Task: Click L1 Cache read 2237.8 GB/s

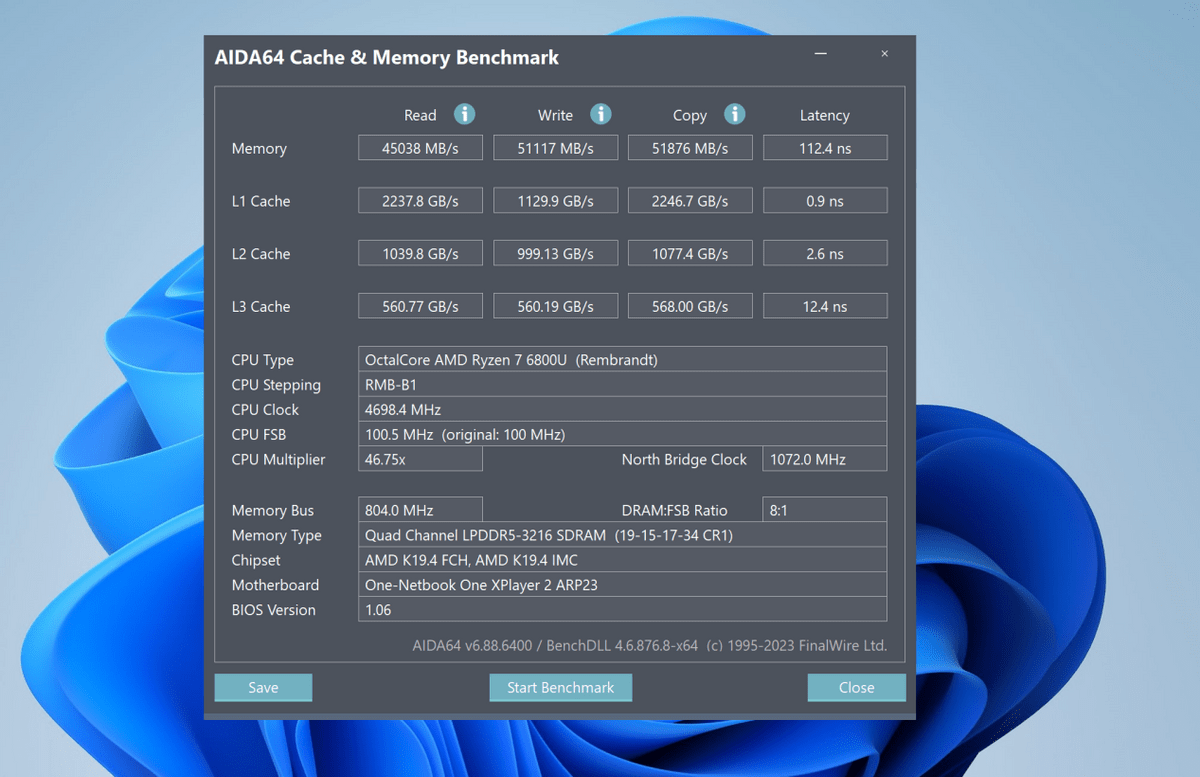Action: (x=420, y=201)
